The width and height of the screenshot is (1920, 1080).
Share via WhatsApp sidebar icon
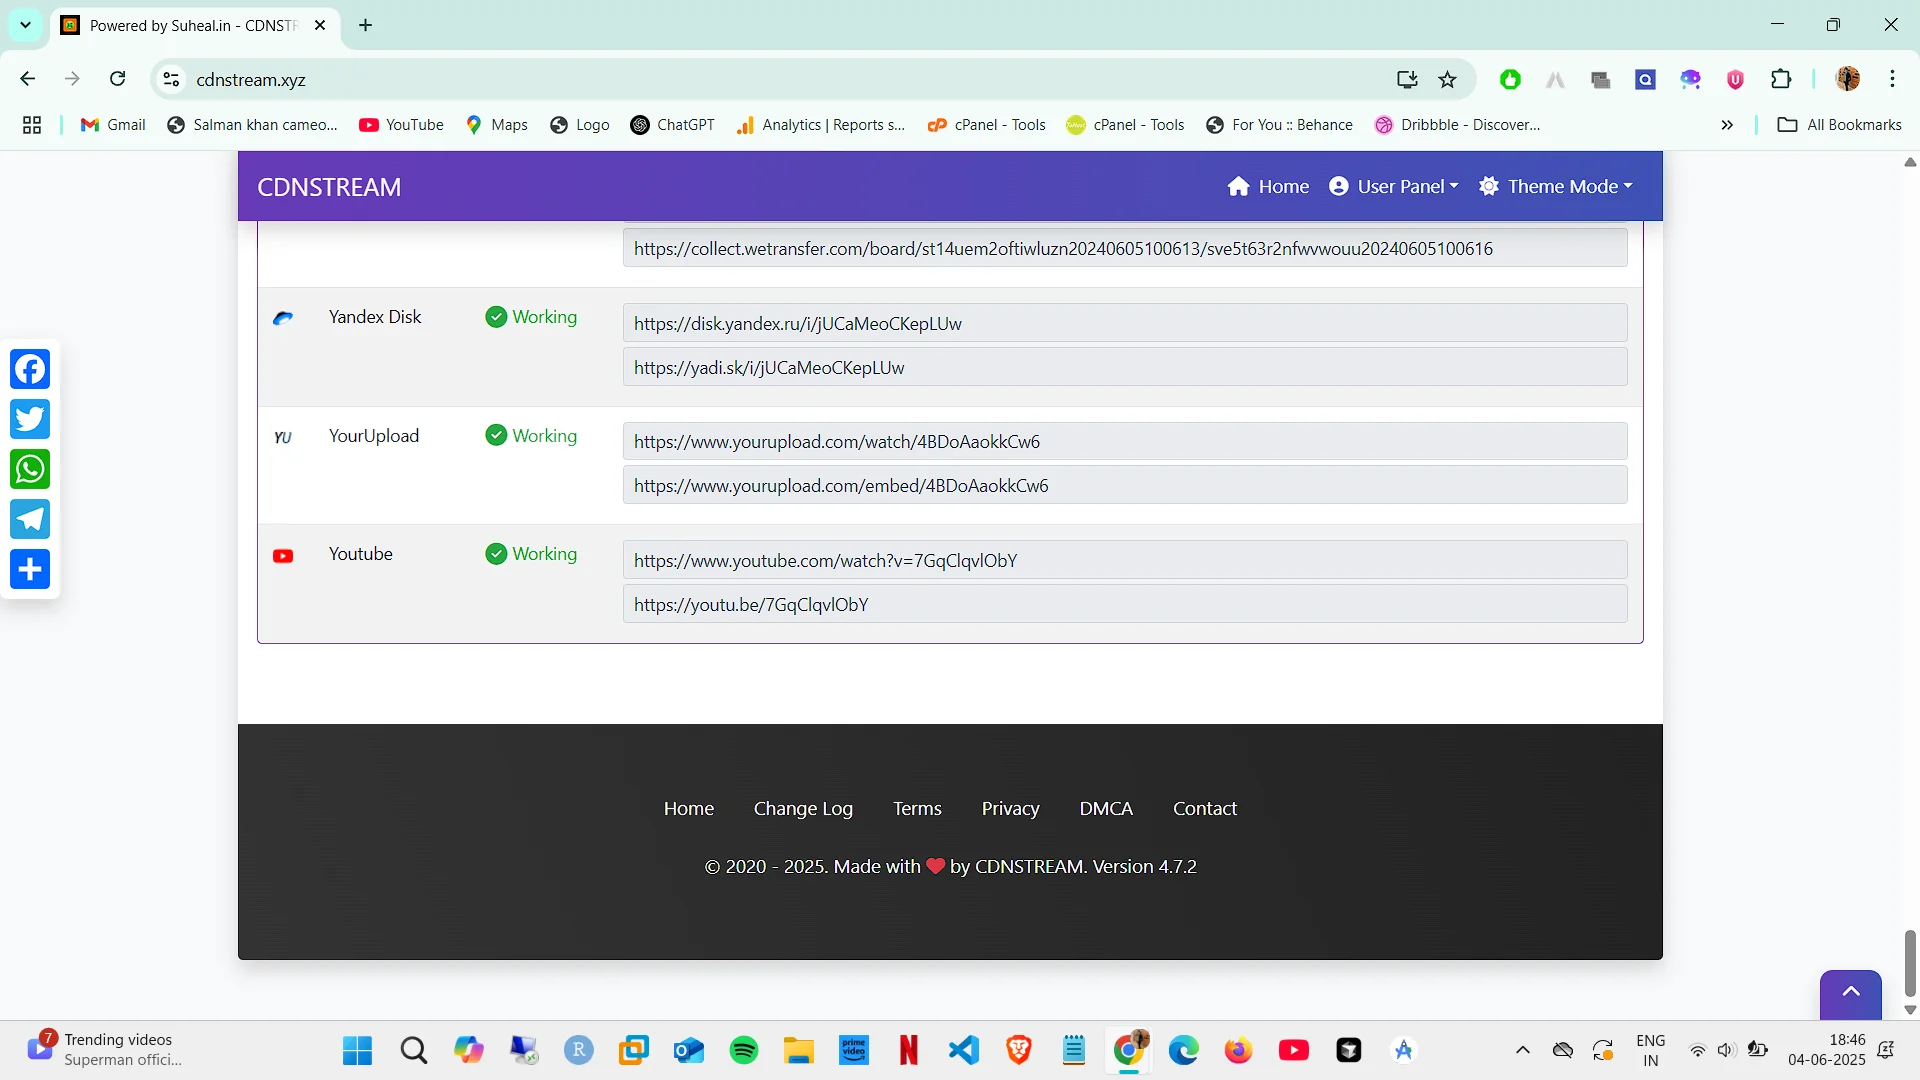coord(30,469)
